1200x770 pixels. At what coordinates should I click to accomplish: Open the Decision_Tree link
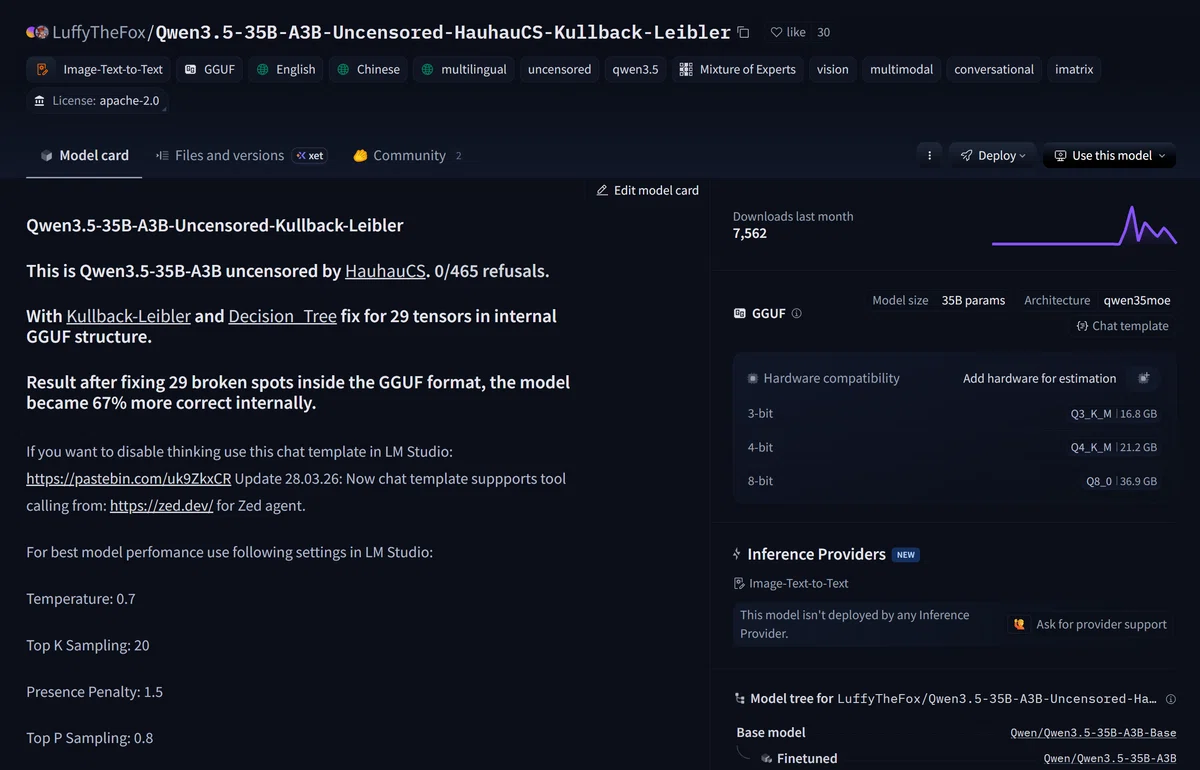tap(282, 316)
